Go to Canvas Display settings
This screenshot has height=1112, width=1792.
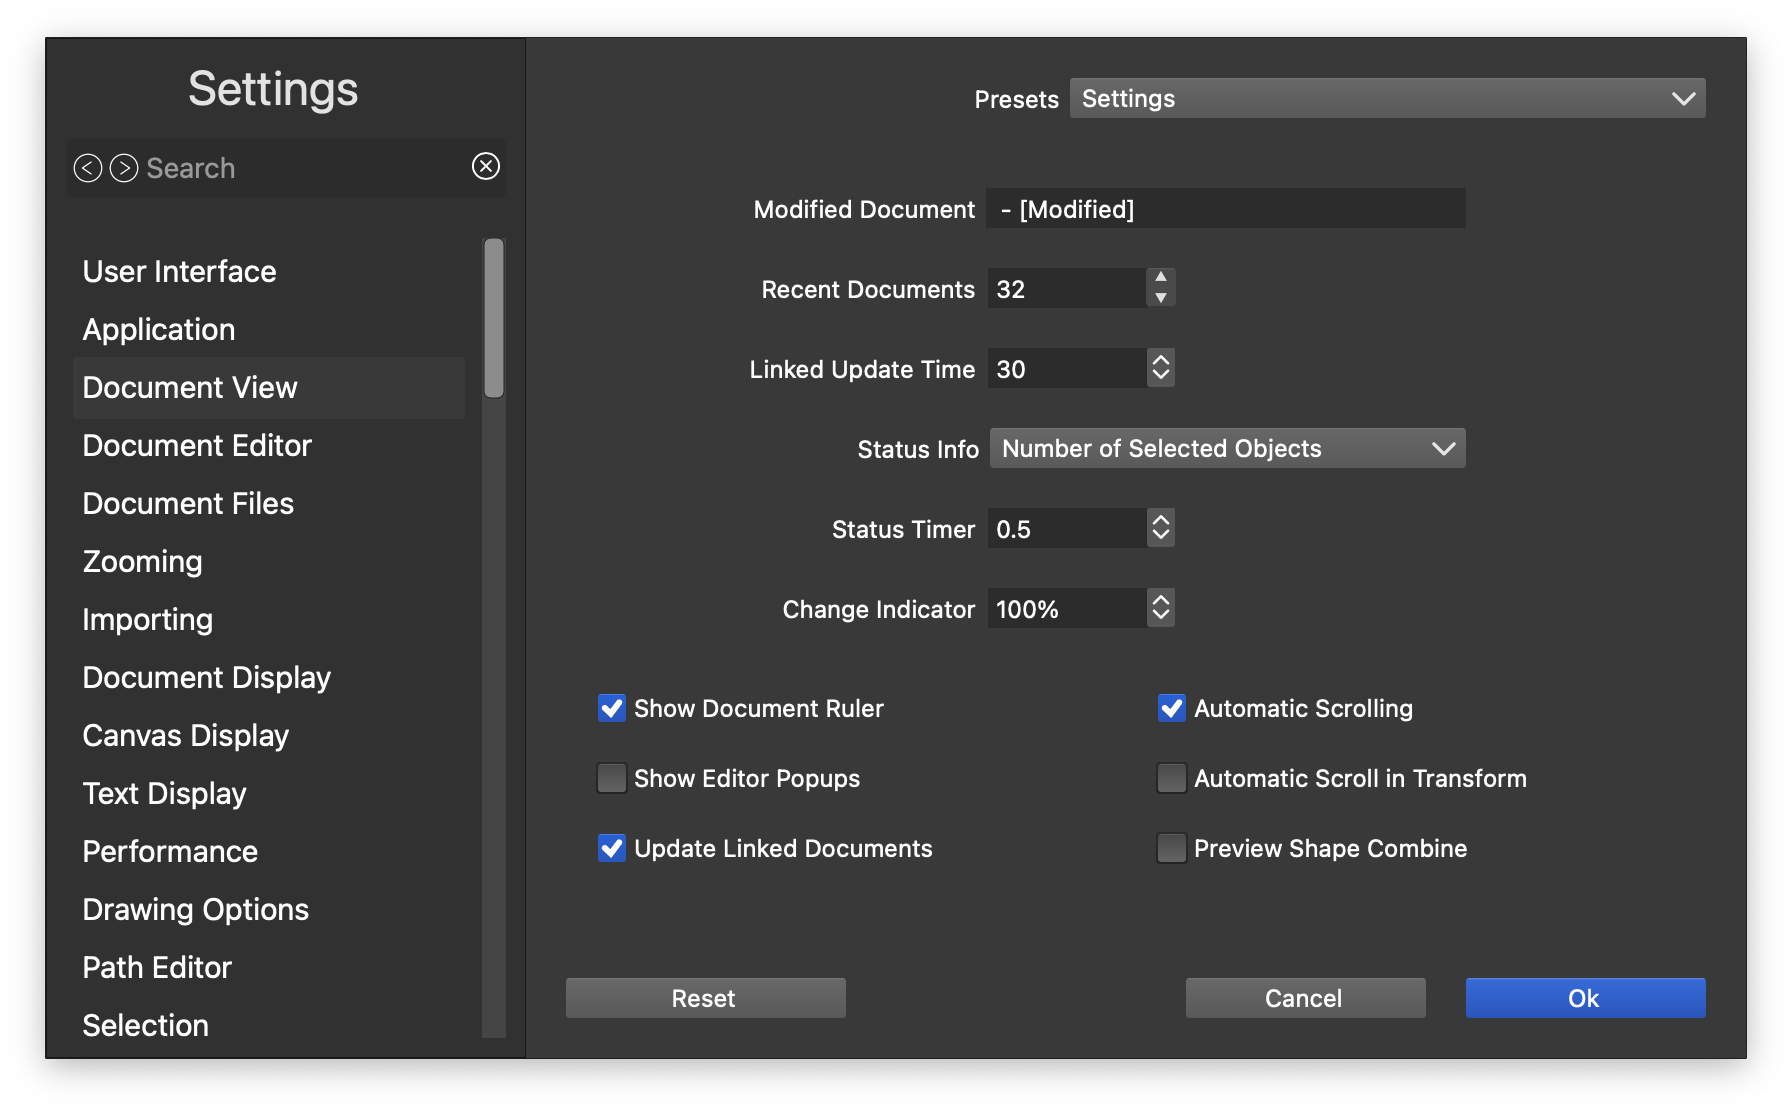coord(185,736)
